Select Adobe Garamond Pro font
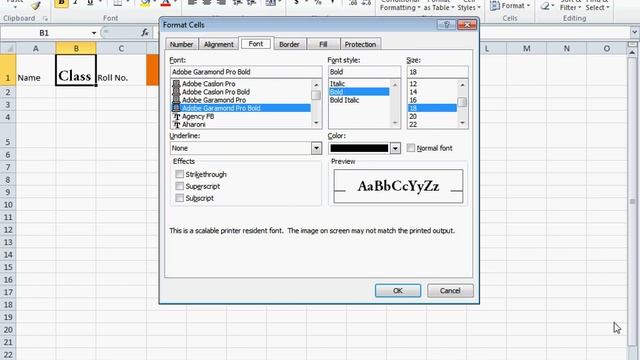The height and width of the screenshot is (360, 640). tap(213, 100)
